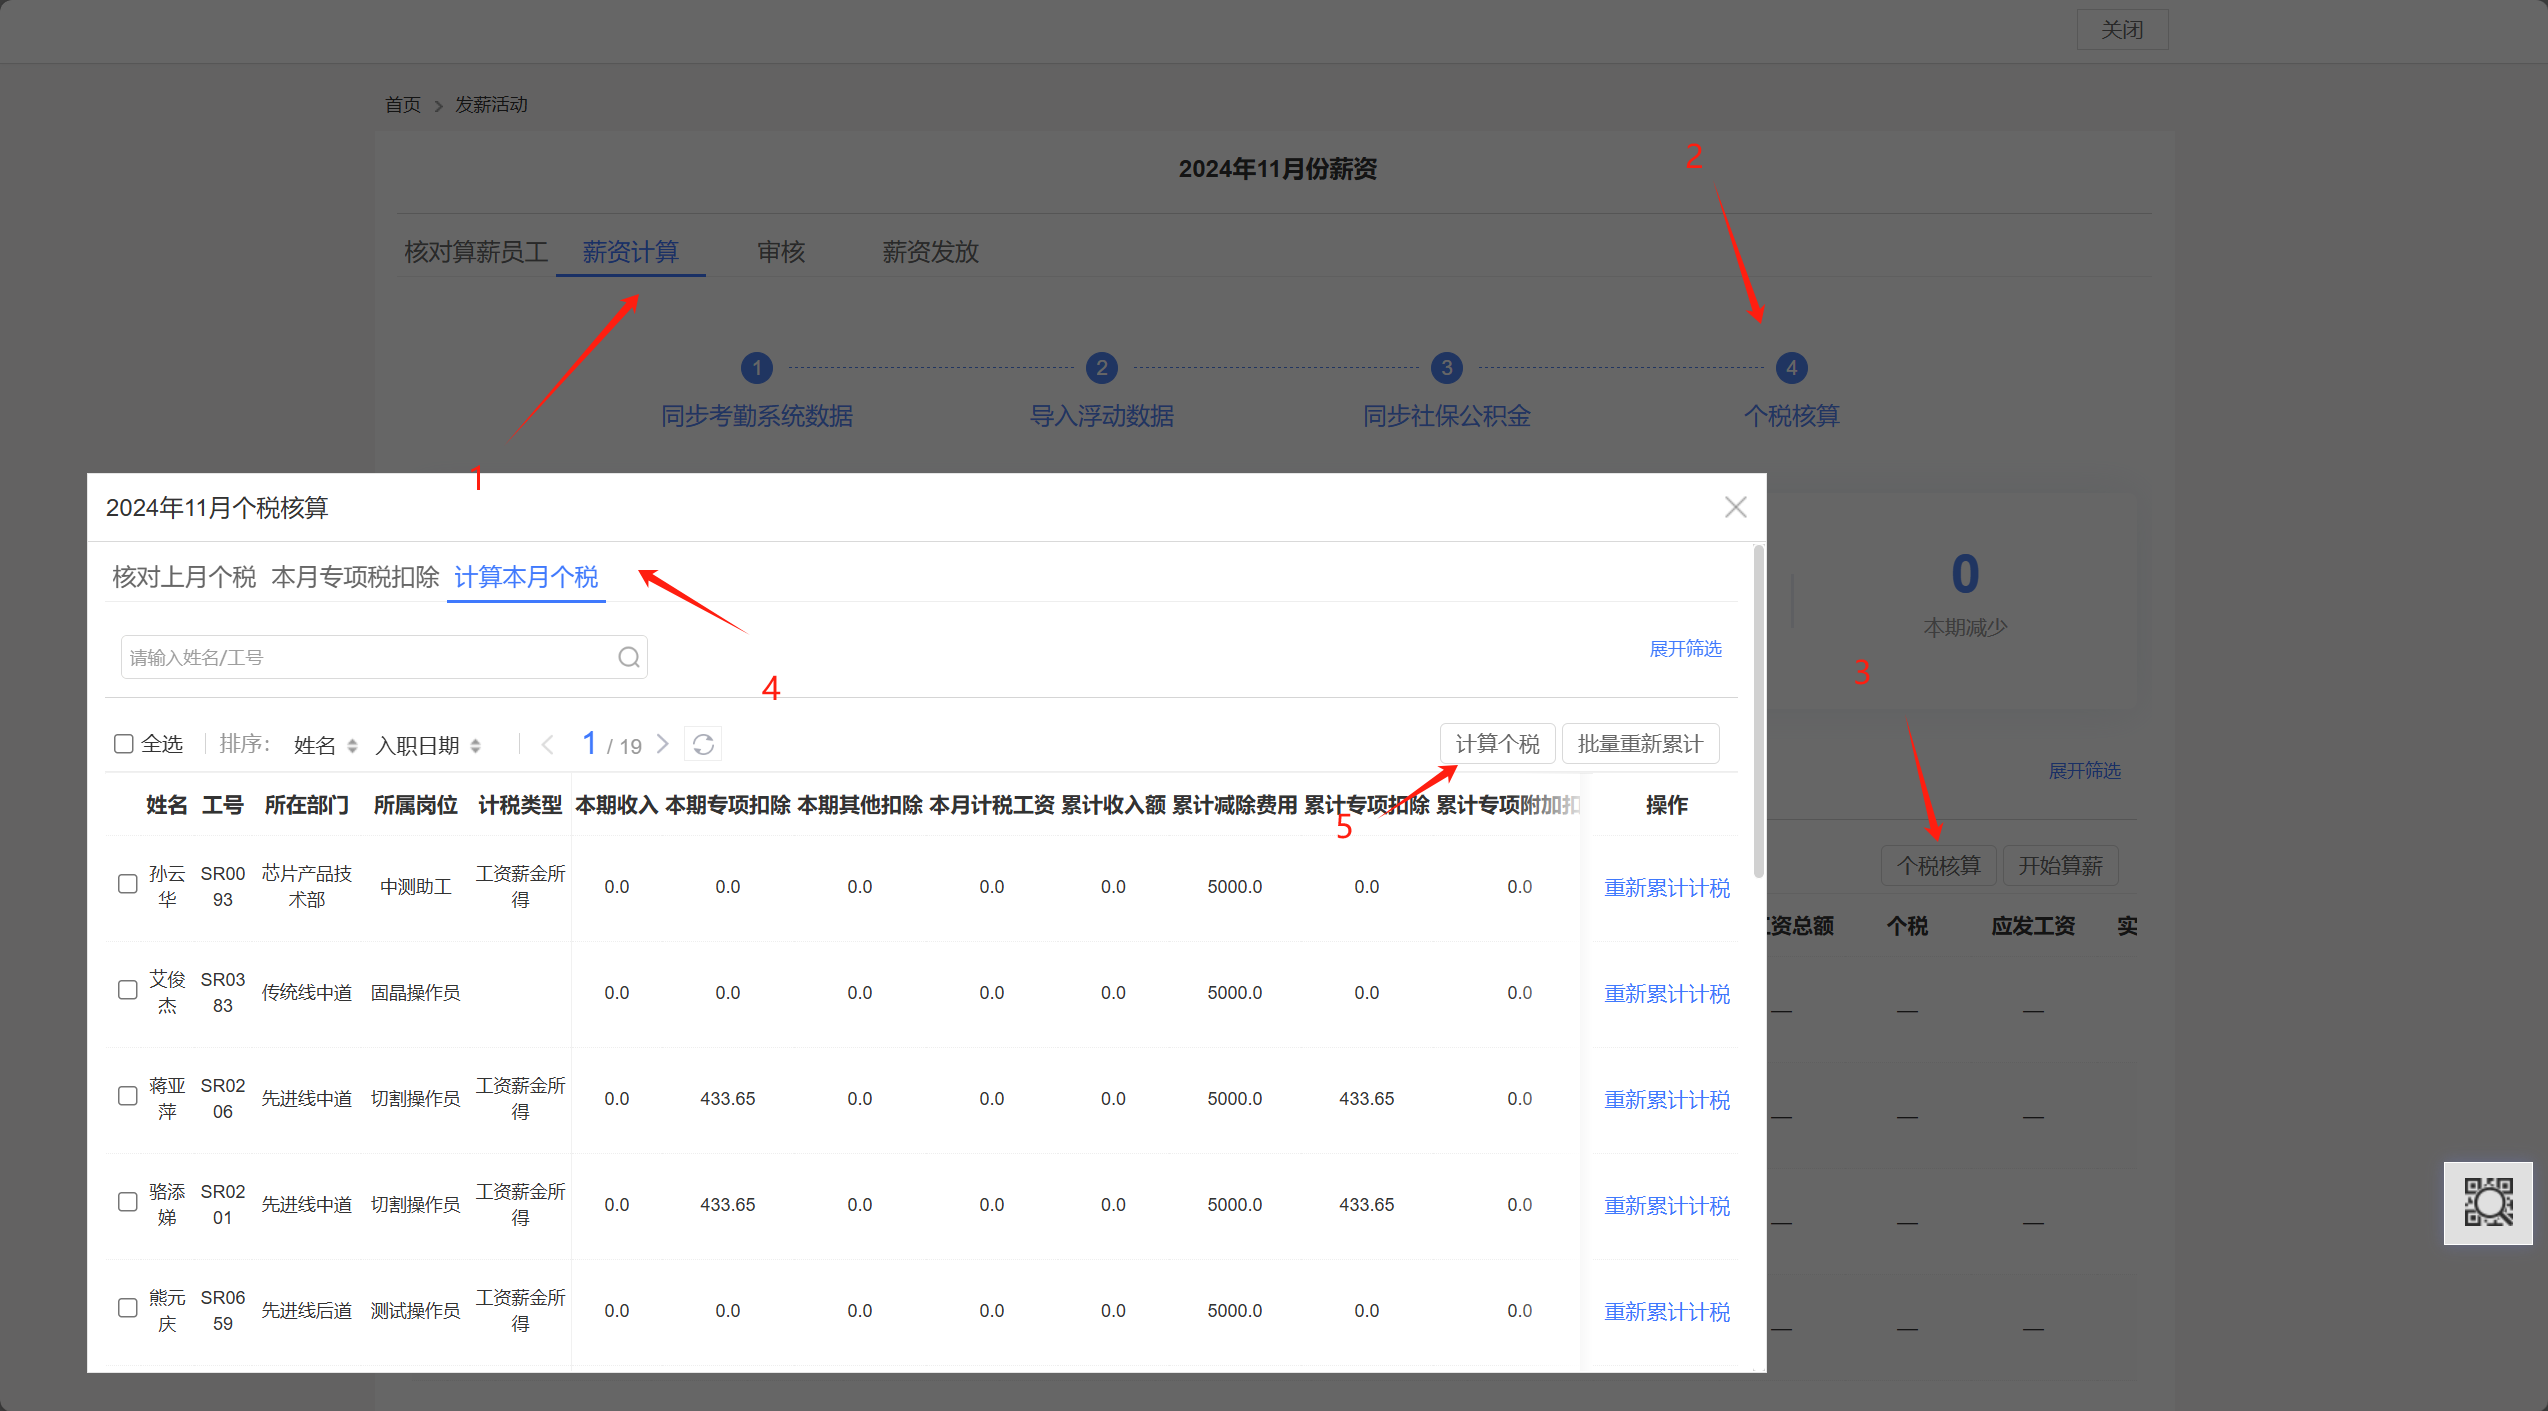
Task: Sort the list by 入职日期 arrows
Action: point(475,746)
